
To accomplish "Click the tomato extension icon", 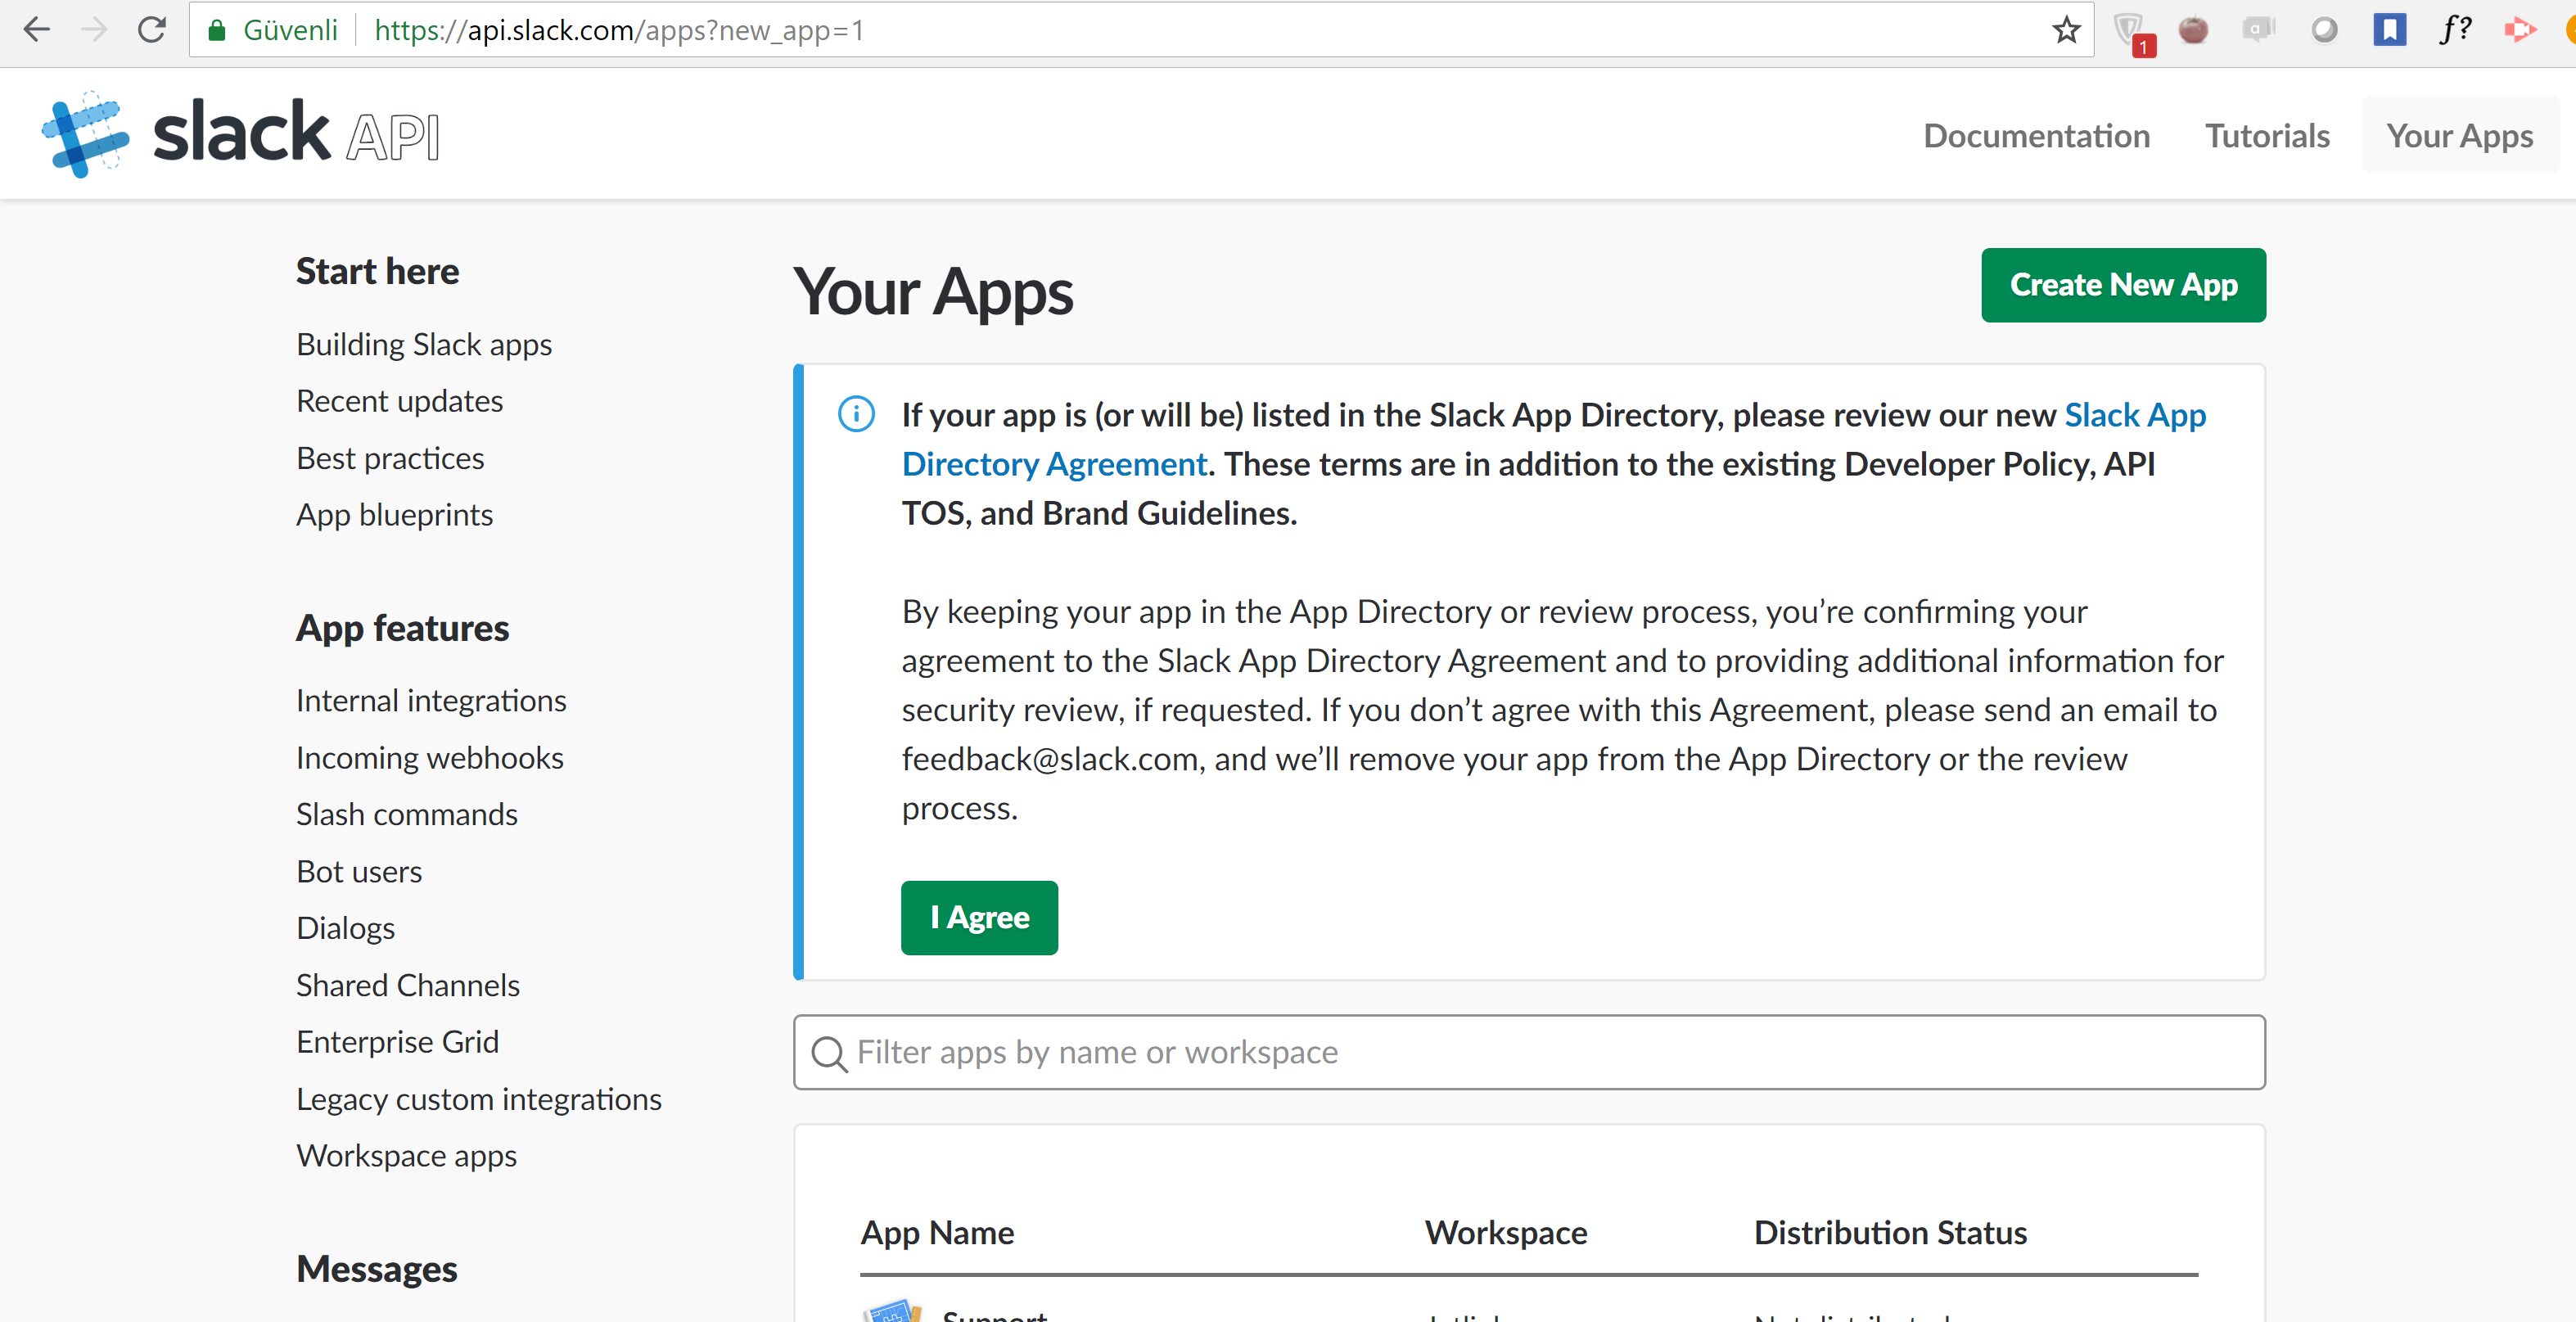I will [x=2193, y=30].
